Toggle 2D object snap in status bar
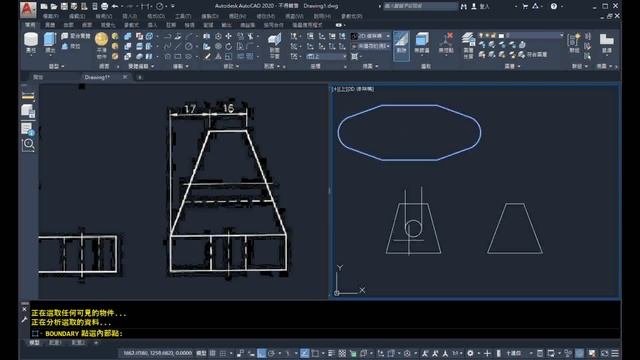The height and width of the screenshot is (360, 640). tap(315, 353)
